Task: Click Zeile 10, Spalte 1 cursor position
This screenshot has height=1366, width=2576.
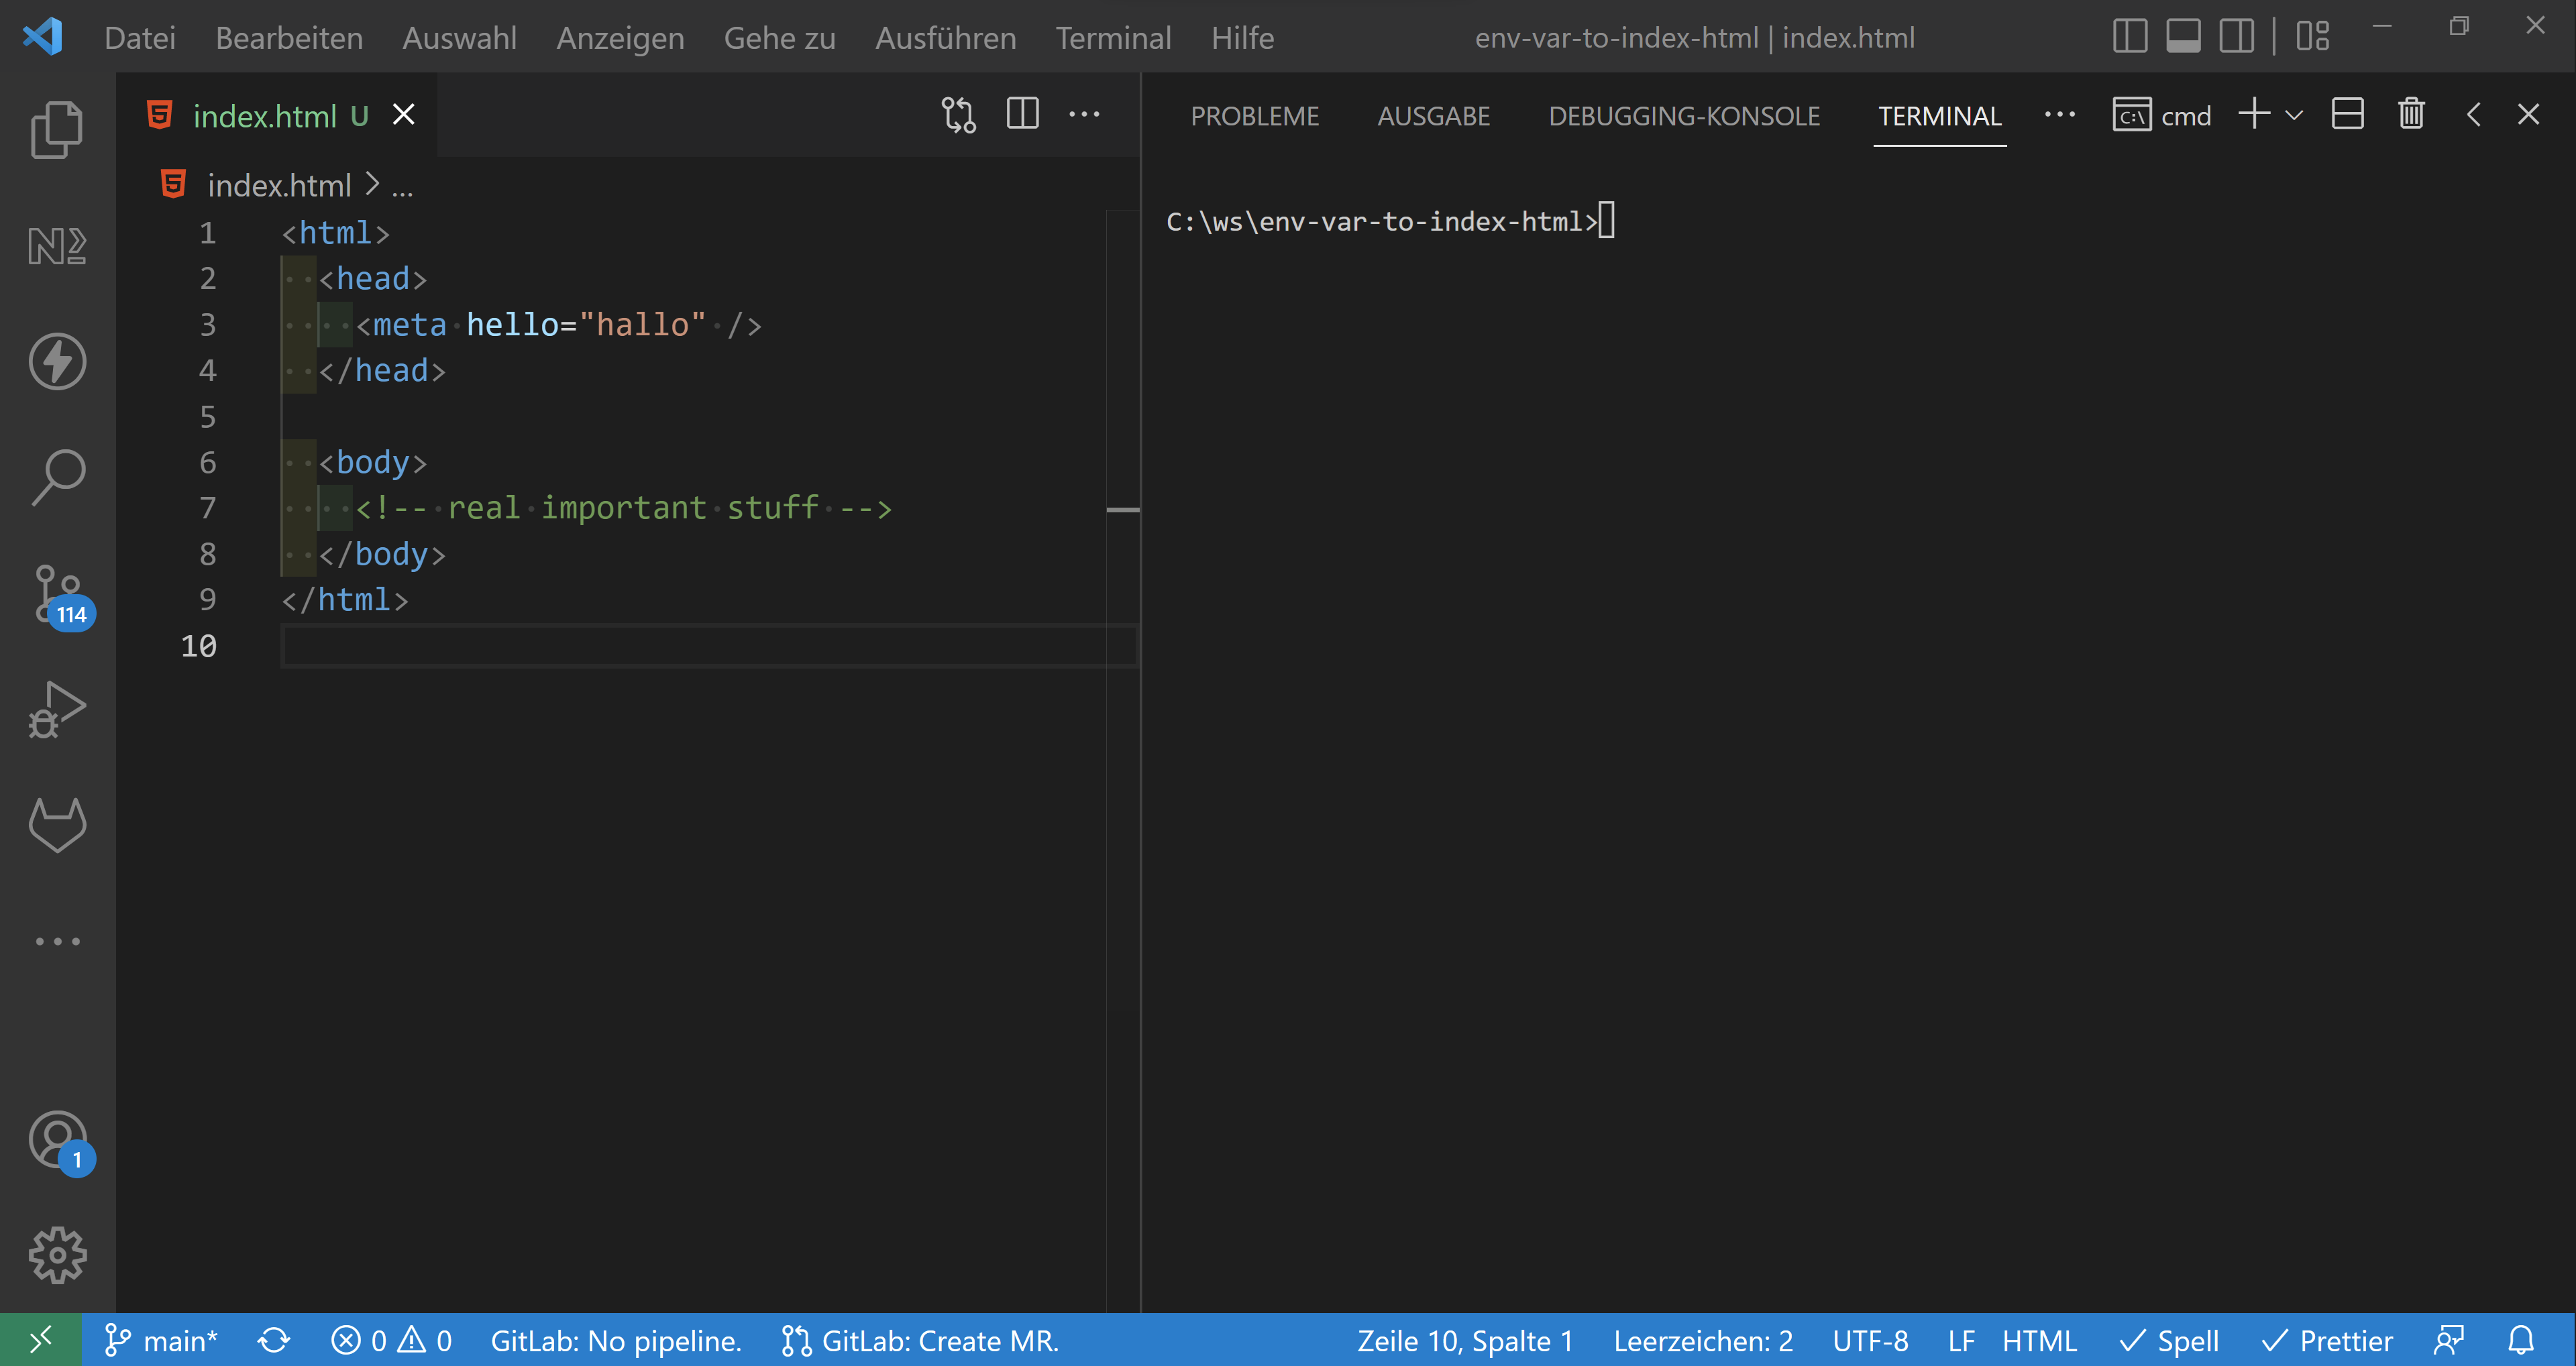Action: point(1465,1341)
